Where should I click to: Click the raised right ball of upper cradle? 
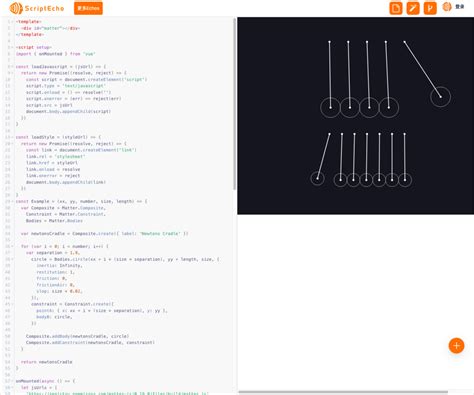[440, 97]
